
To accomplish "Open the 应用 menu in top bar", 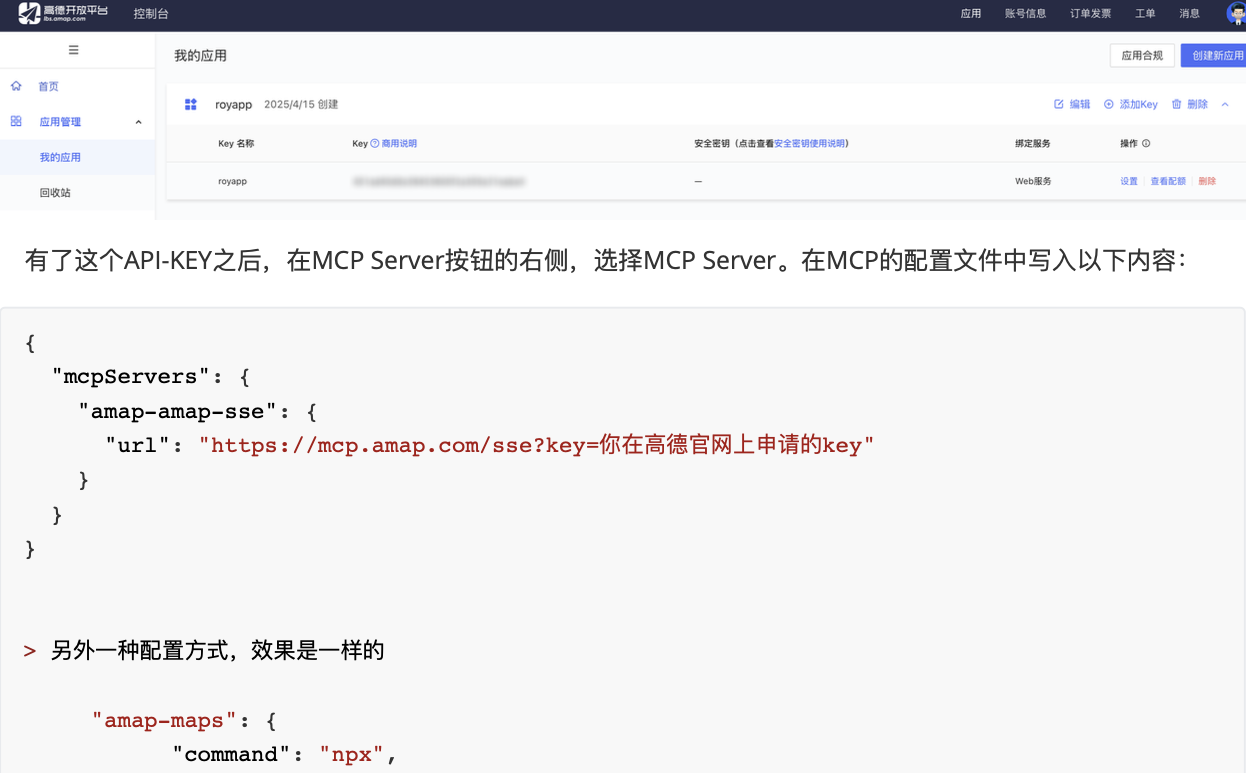I will tap(970, 14).
